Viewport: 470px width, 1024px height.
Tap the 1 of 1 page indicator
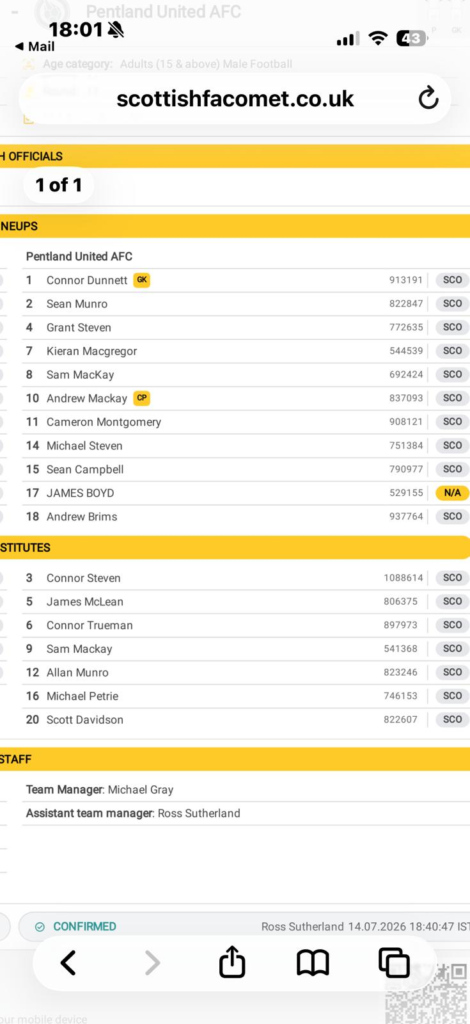pyautogui.click(x=59, y=185)
